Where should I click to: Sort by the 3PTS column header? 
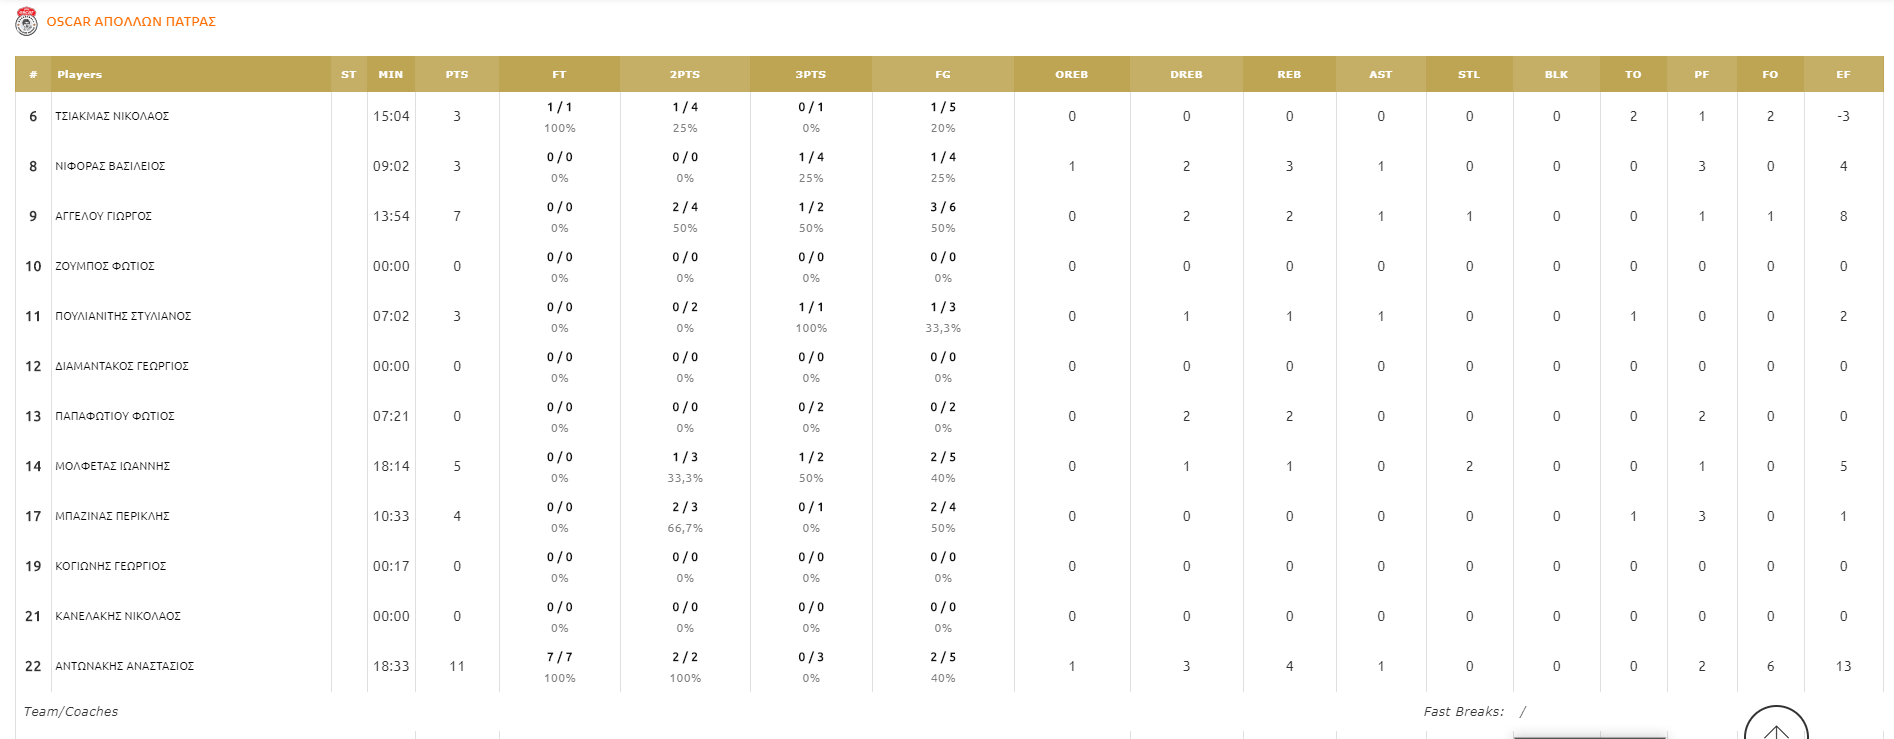click(x=810, y=75)
